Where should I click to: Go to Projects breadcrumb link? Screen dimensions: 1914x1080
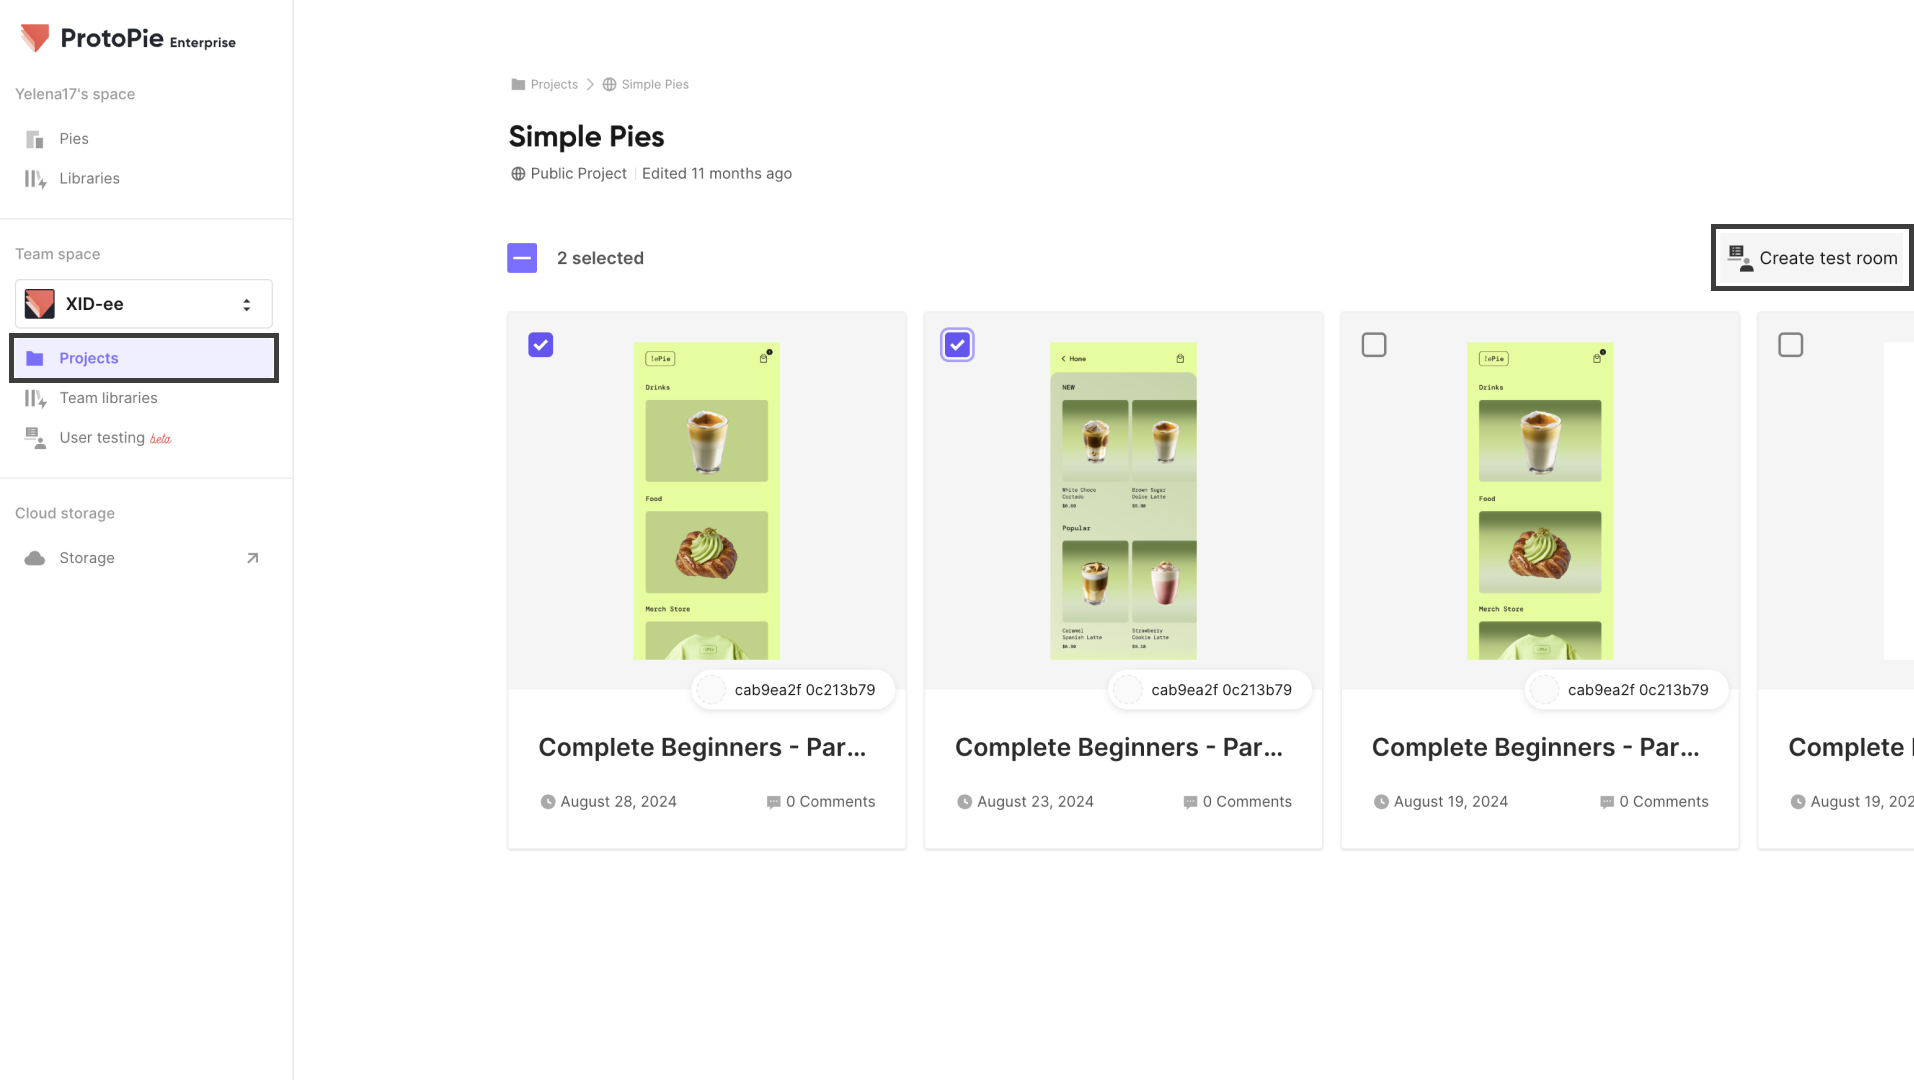pos(554,85)
